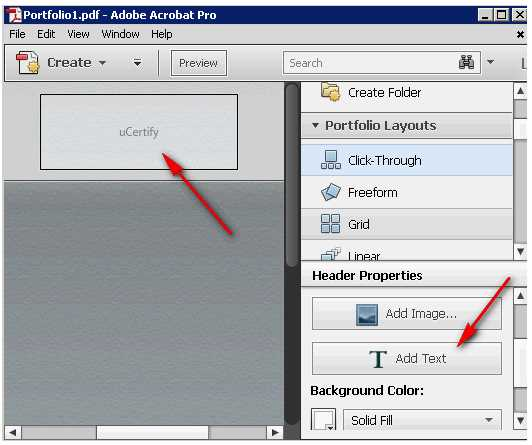The height and width of the screenshot is (445, 532).
Task: Click the uCertify header text box
Action: (139, 132)
